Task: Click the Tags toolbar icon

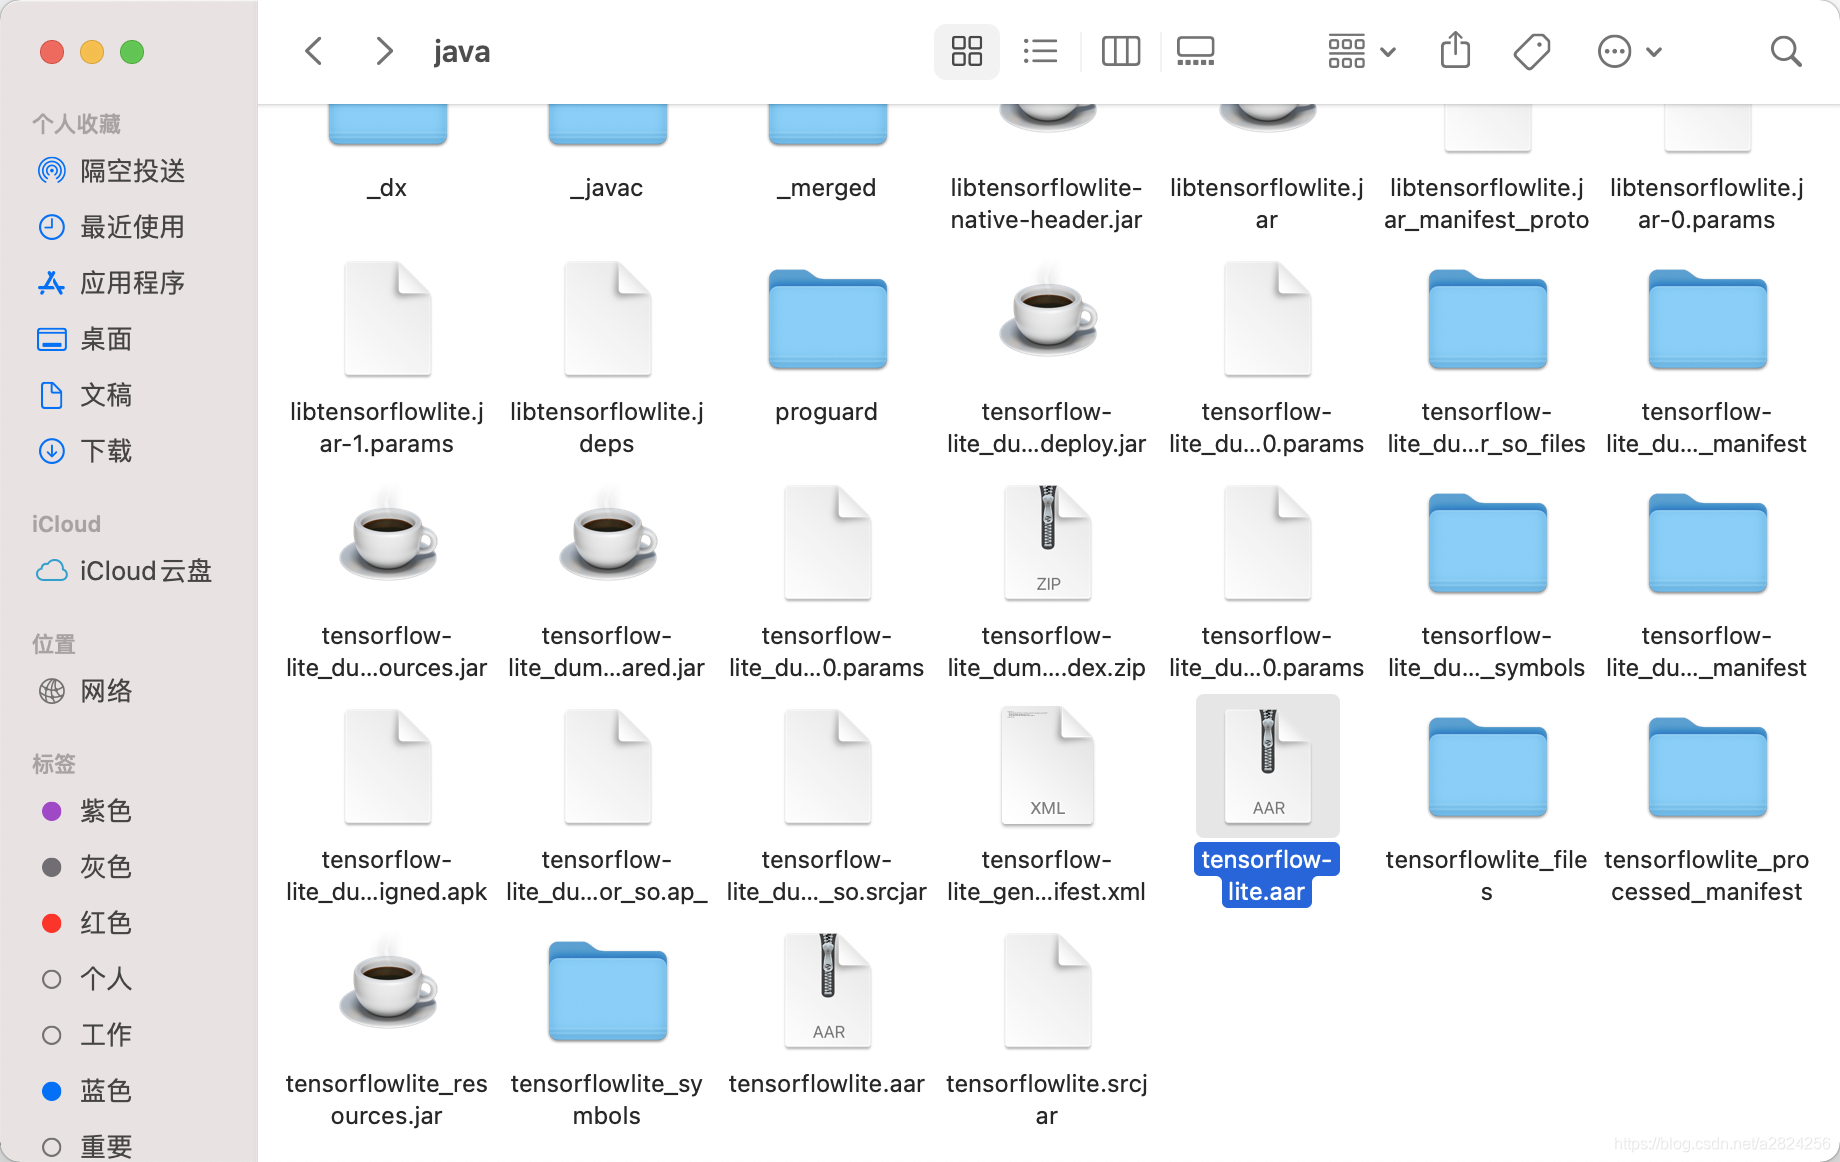Action: 1532,51
